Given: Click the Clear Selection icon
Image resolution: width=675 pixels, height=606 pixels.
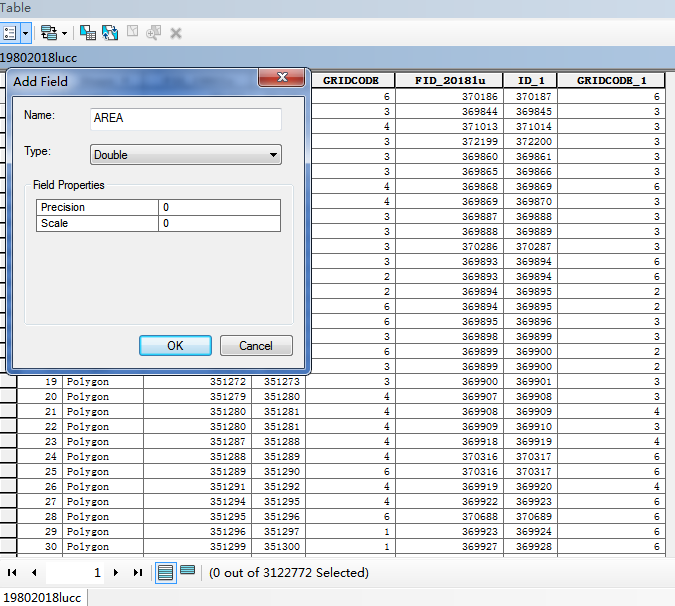Looking at the screenshot, I should pyautogui.click(x=133, y=31).
